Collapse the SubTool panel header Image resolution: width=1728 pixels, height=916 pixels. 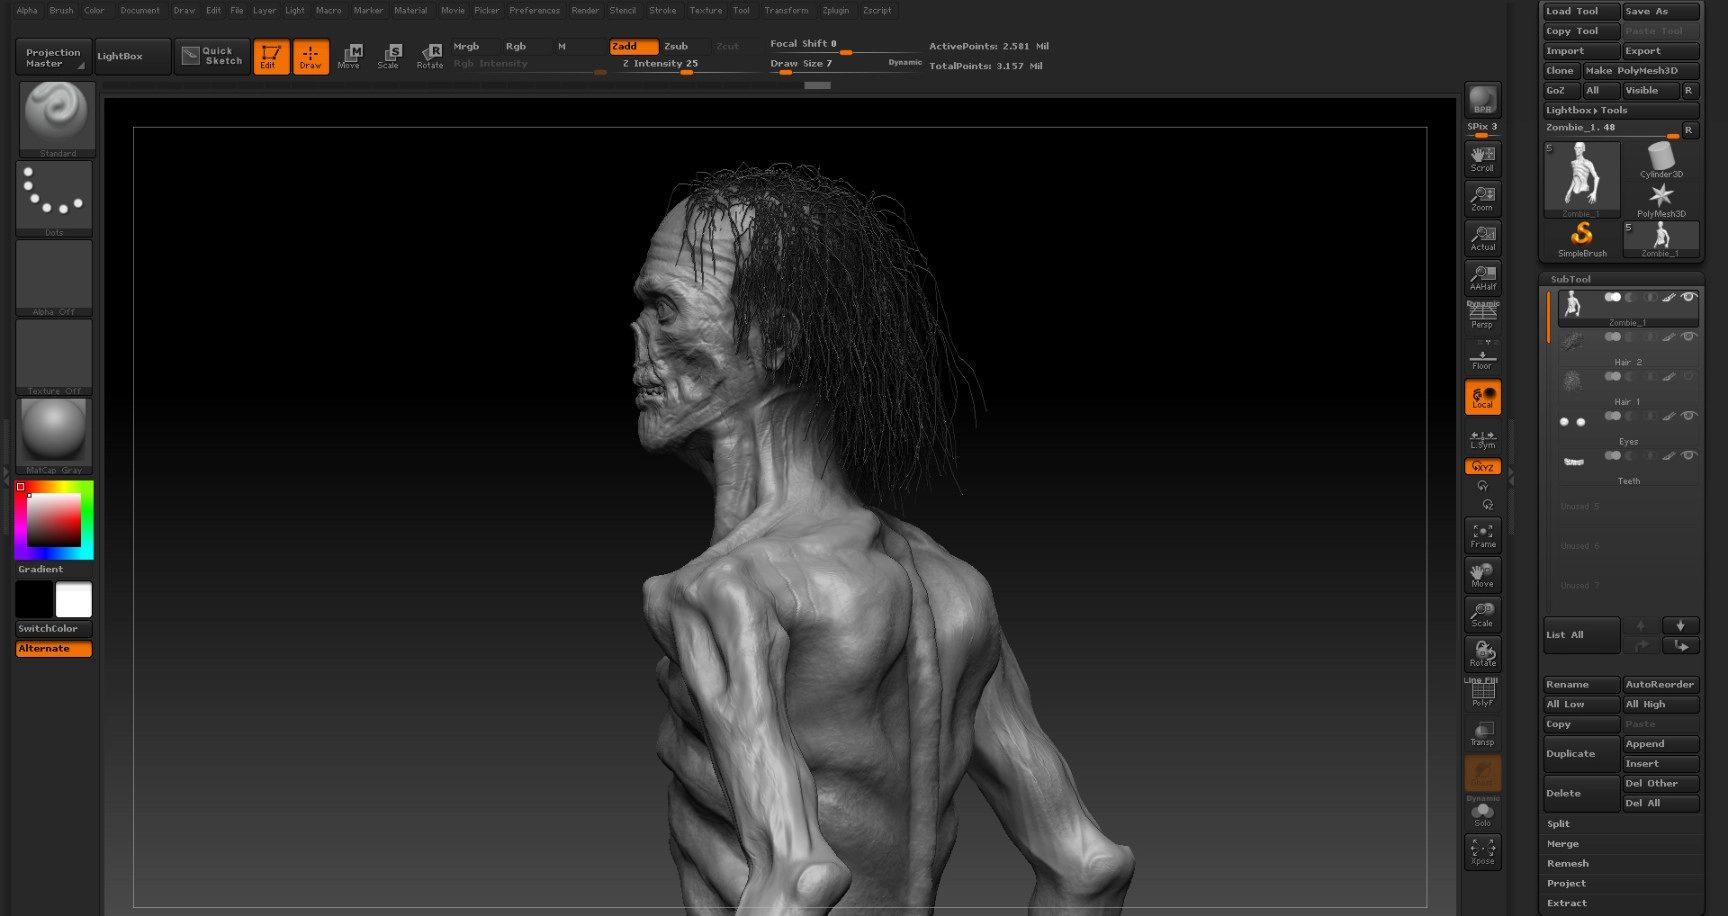click(x=1570, y=279)
